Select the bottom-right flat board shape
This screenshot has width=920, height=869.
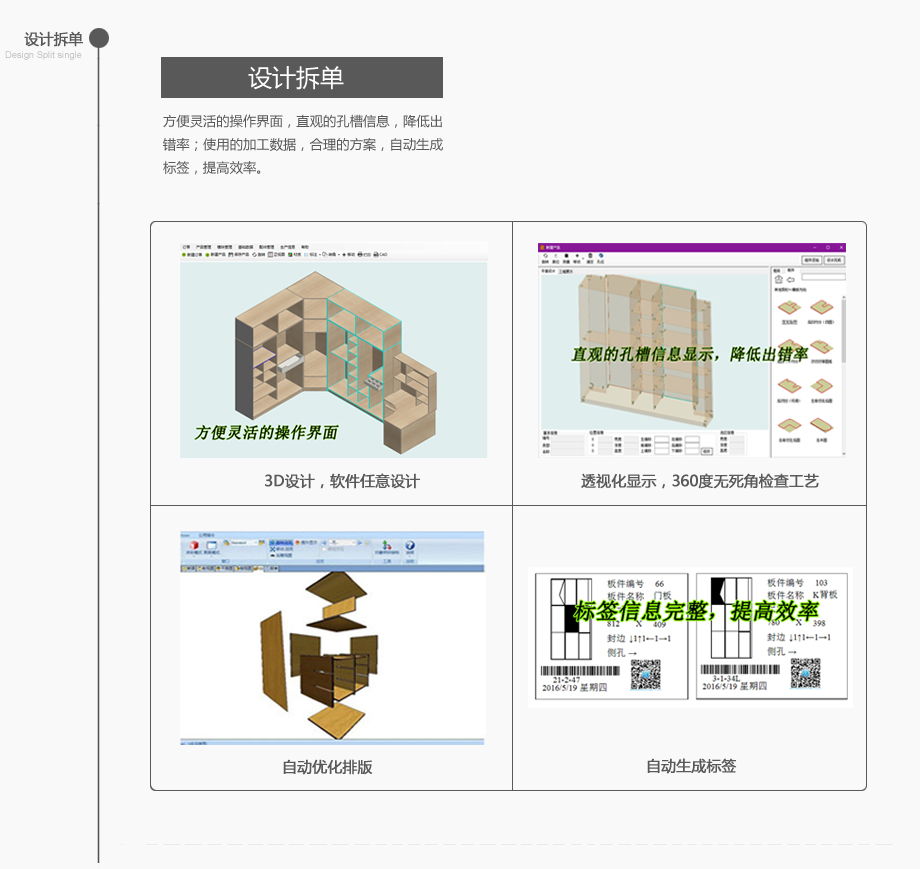pos(822,425)
